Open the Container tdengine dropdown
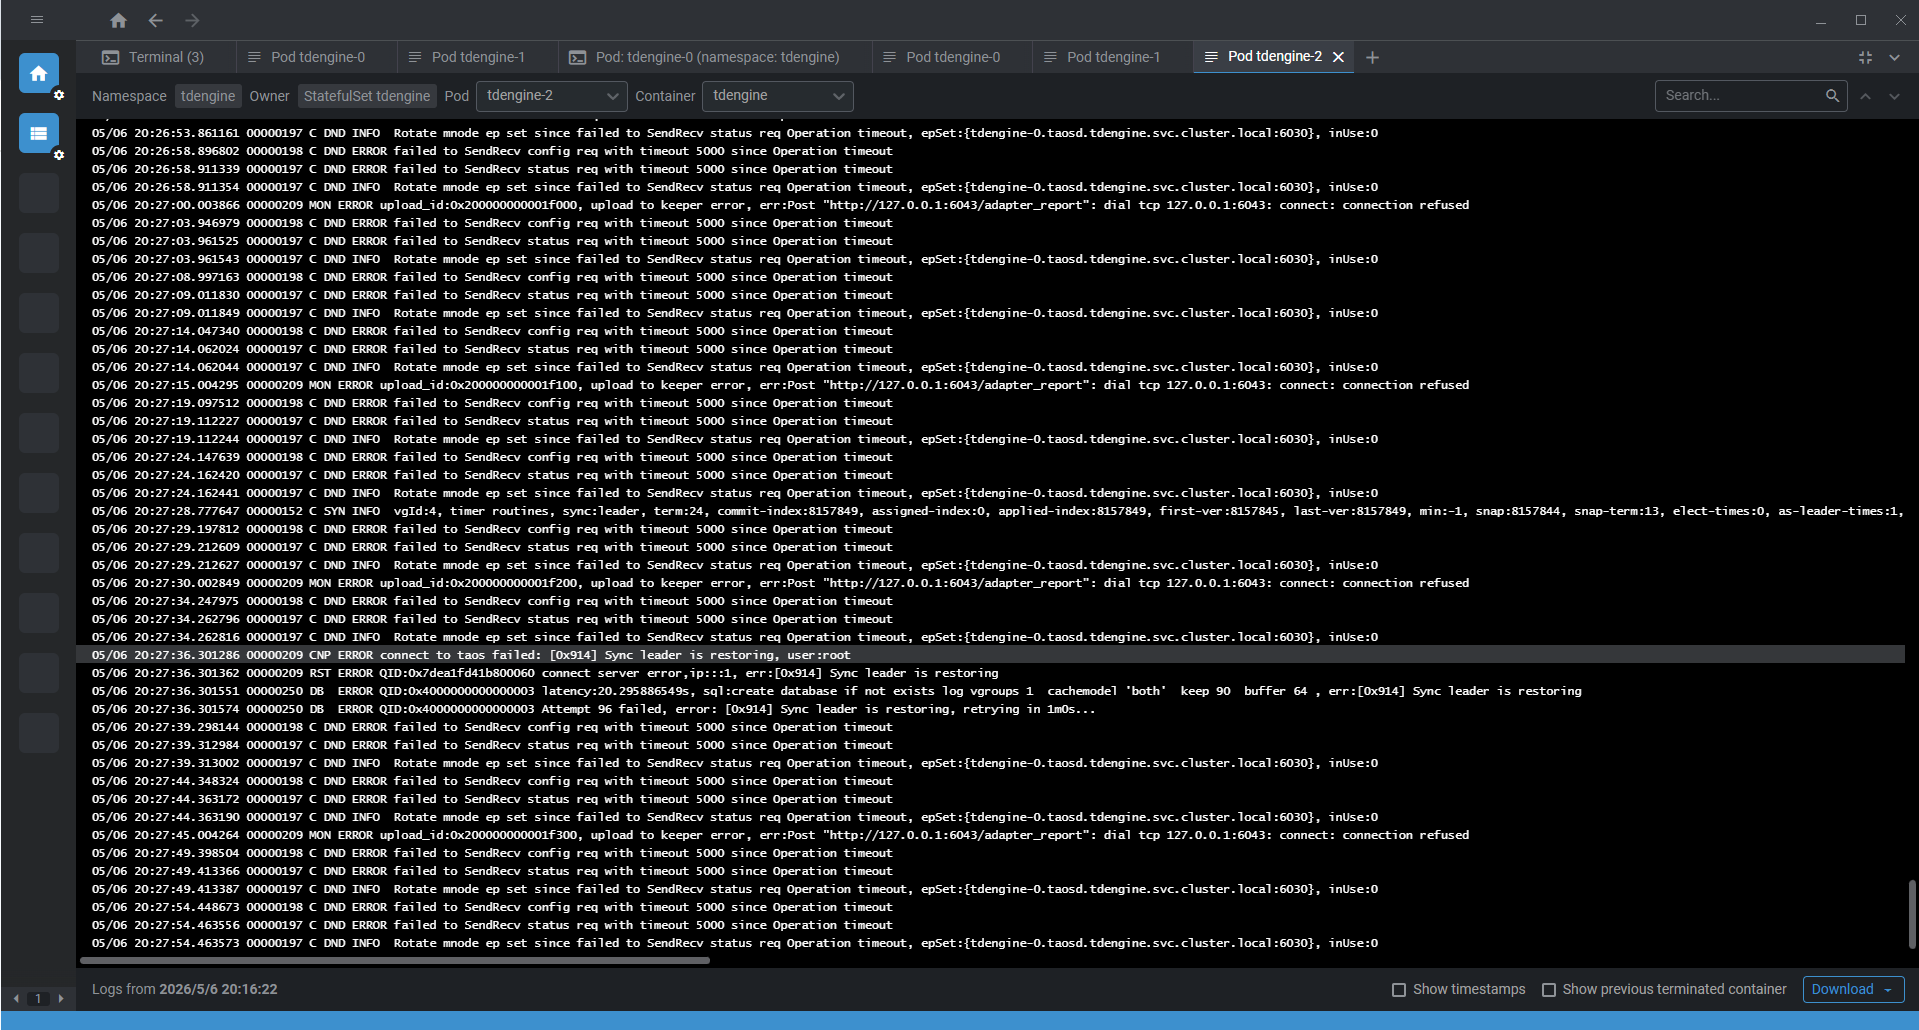Image resolution: width=1919 pixels, height=1030 pixels. [x=778, y=96]
